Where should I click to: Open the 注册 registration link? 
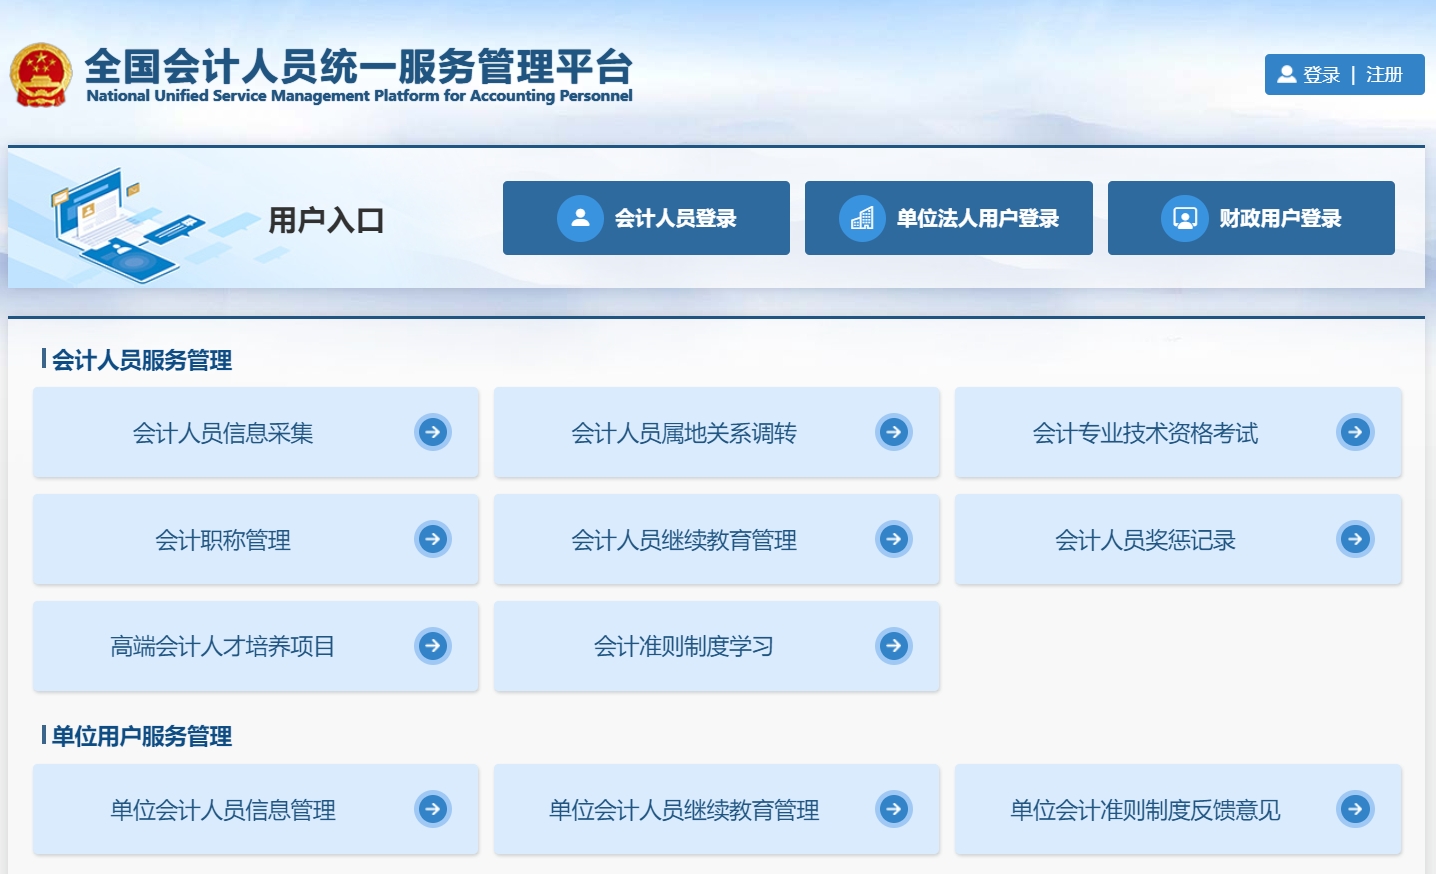click(x=1384, y=75)
